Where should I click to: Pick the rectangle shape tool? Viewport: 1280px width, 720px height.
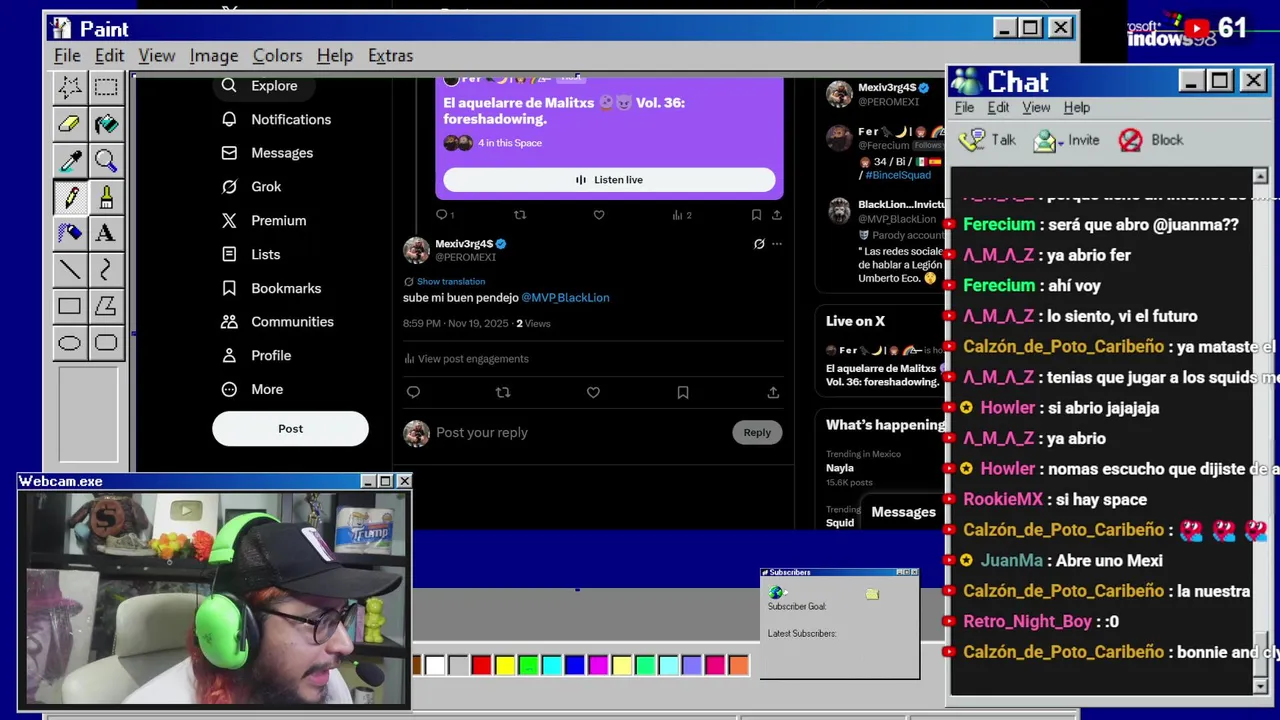[x=69, y=306]
